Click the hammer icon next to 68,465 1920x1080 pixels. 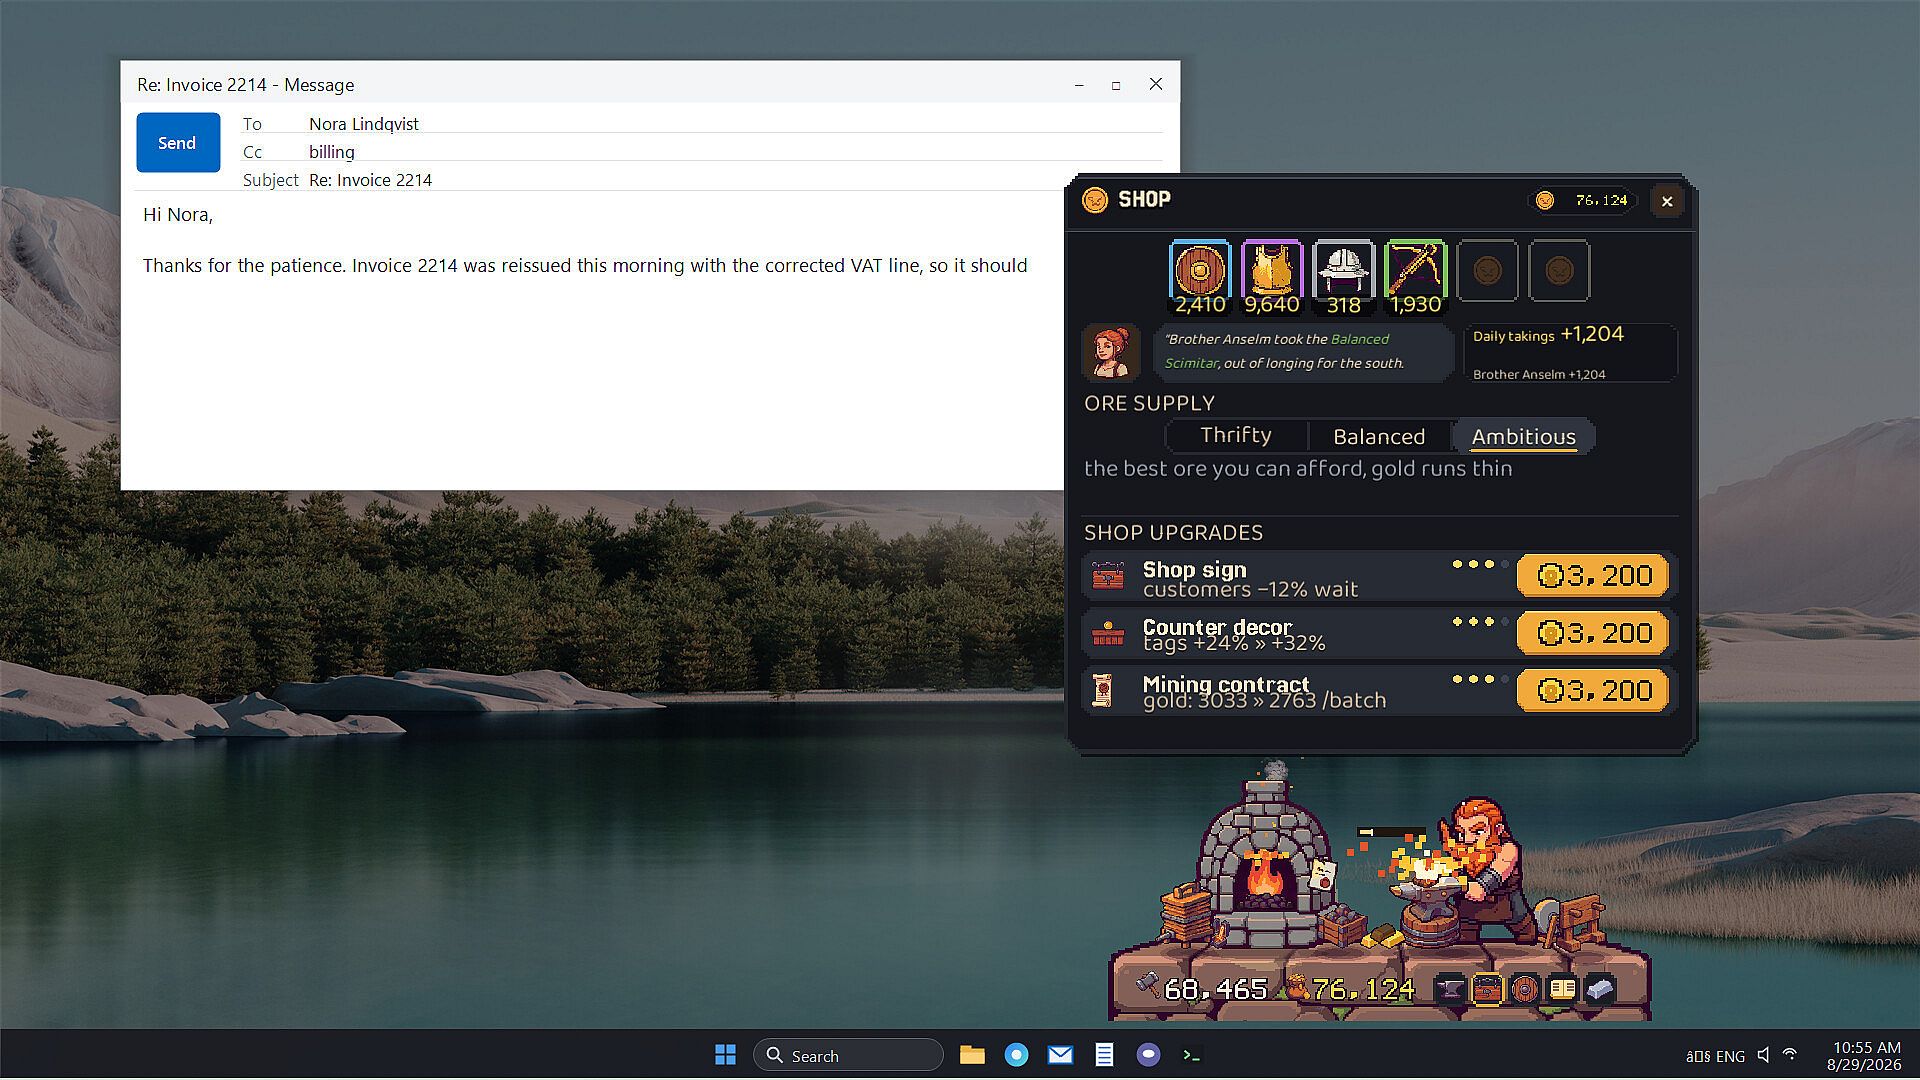[1148, 987]
